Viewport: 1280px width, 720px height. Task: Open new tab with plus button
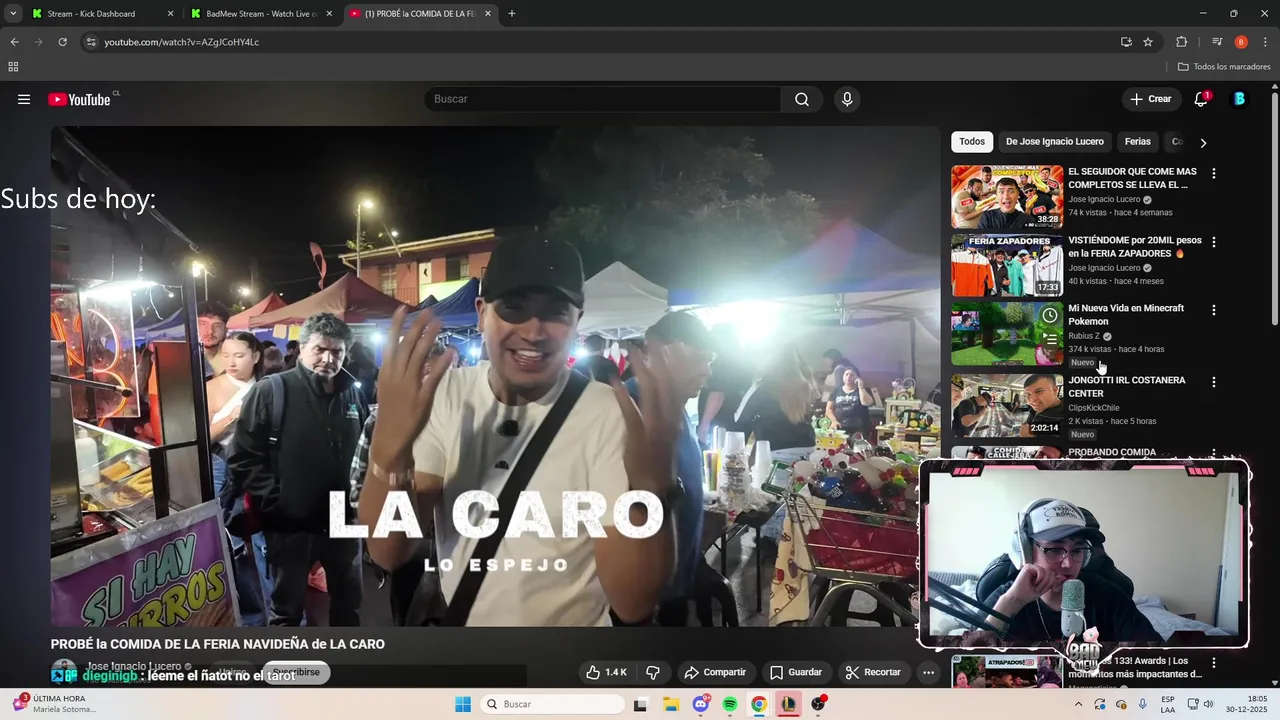click(512, 14)
